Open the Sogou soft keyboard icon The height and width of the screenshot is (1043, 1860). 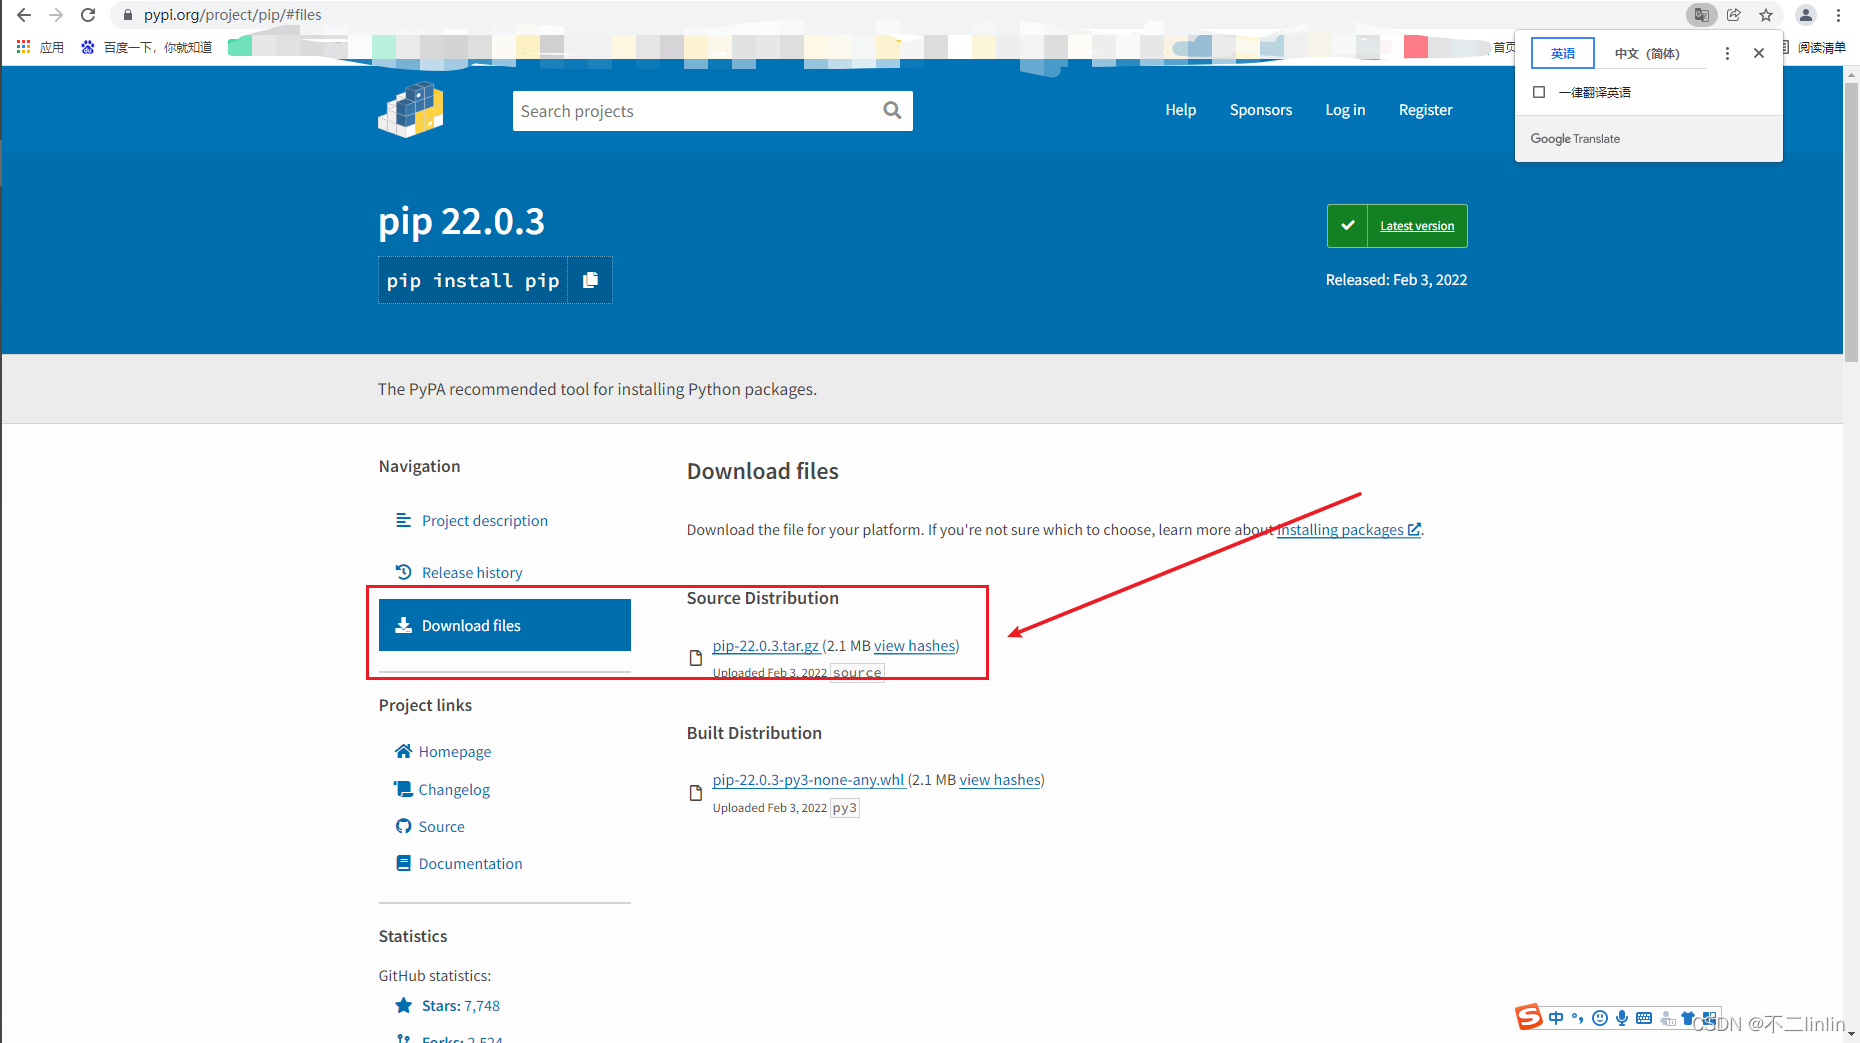pos(1644,1018)
